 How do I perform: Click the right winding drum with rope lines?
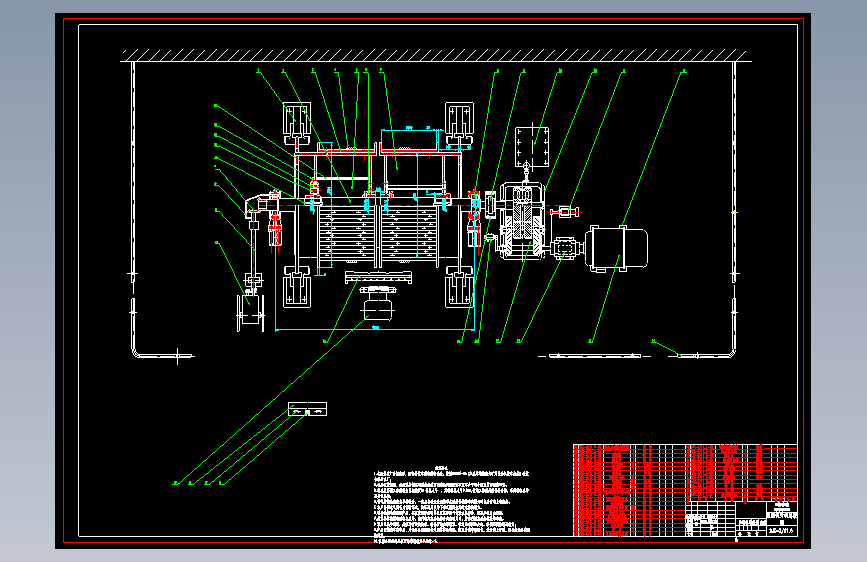410,231
